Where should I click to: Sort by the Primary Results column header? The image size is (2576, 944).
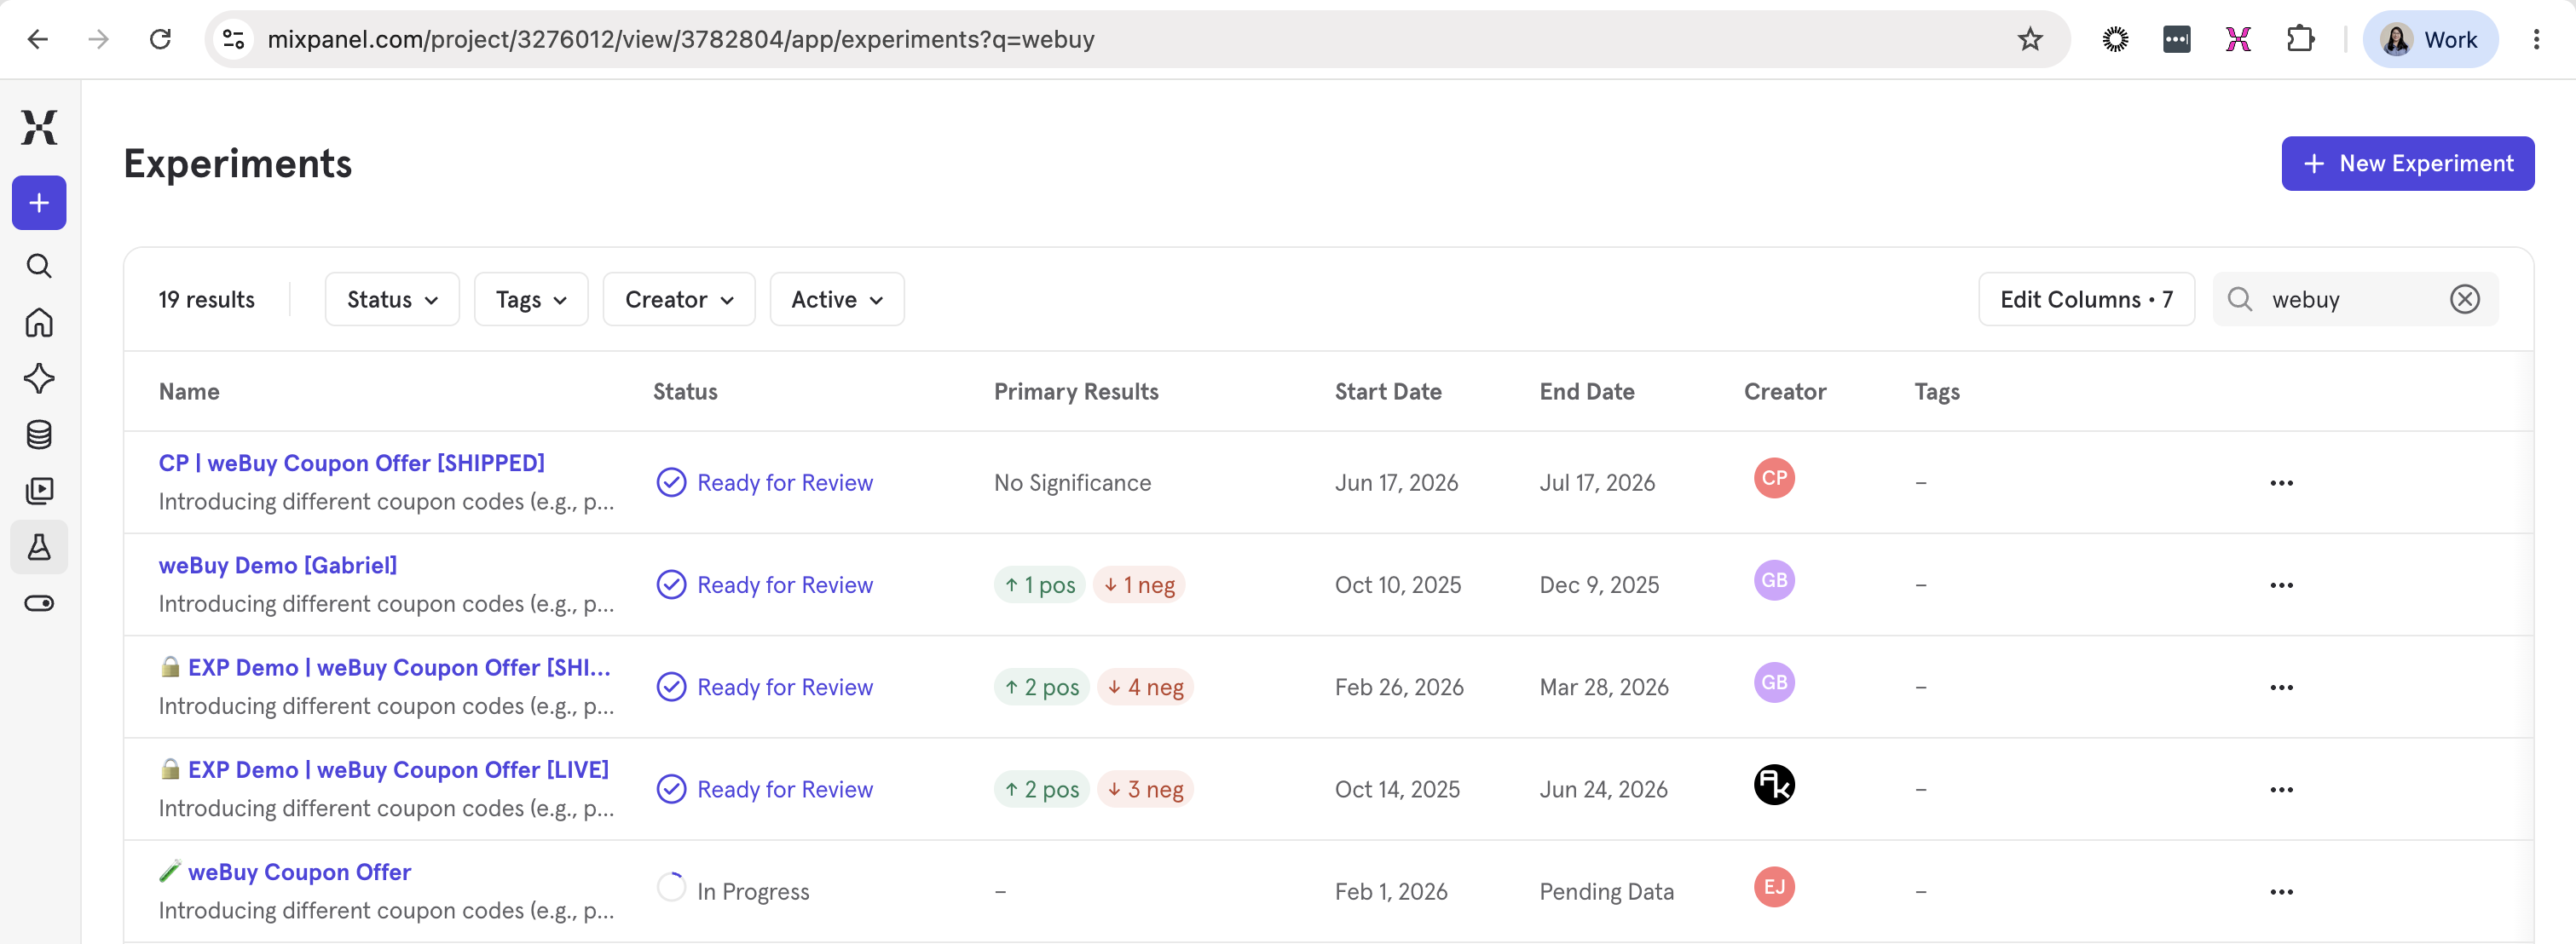tap(1076, 391)
